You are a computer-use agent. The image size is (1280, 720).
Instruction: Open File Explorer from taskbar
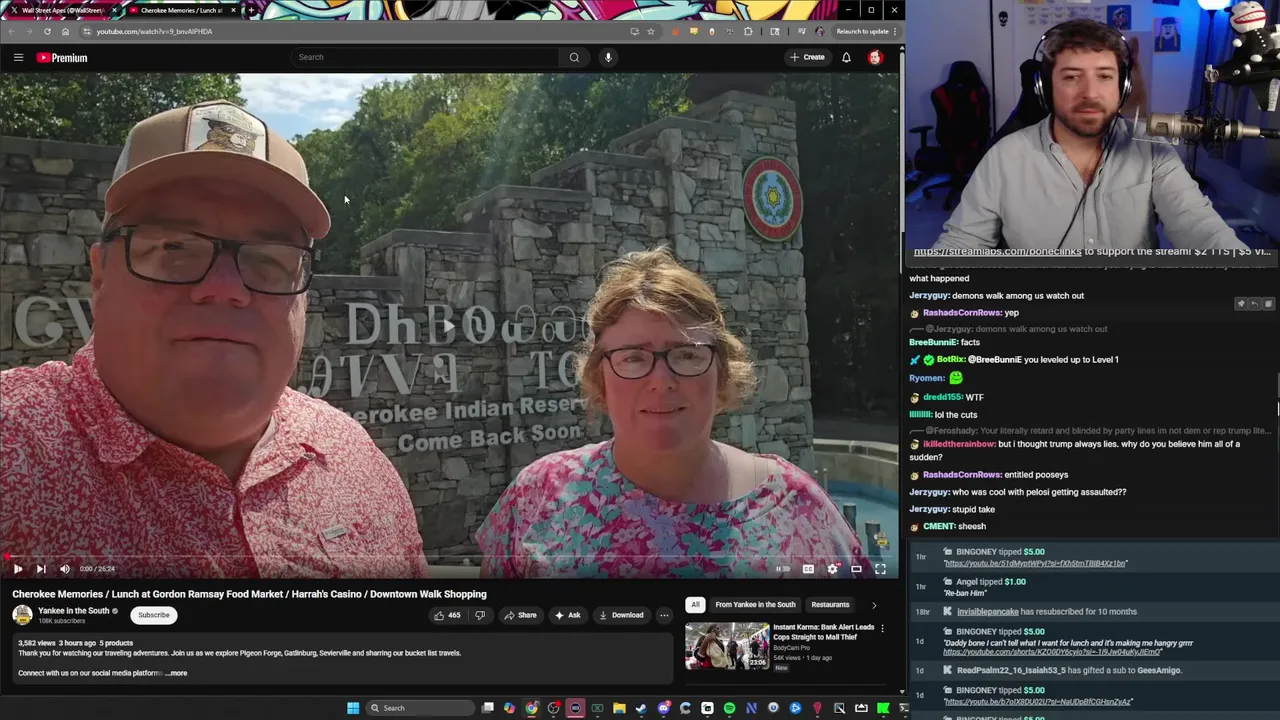619,708
